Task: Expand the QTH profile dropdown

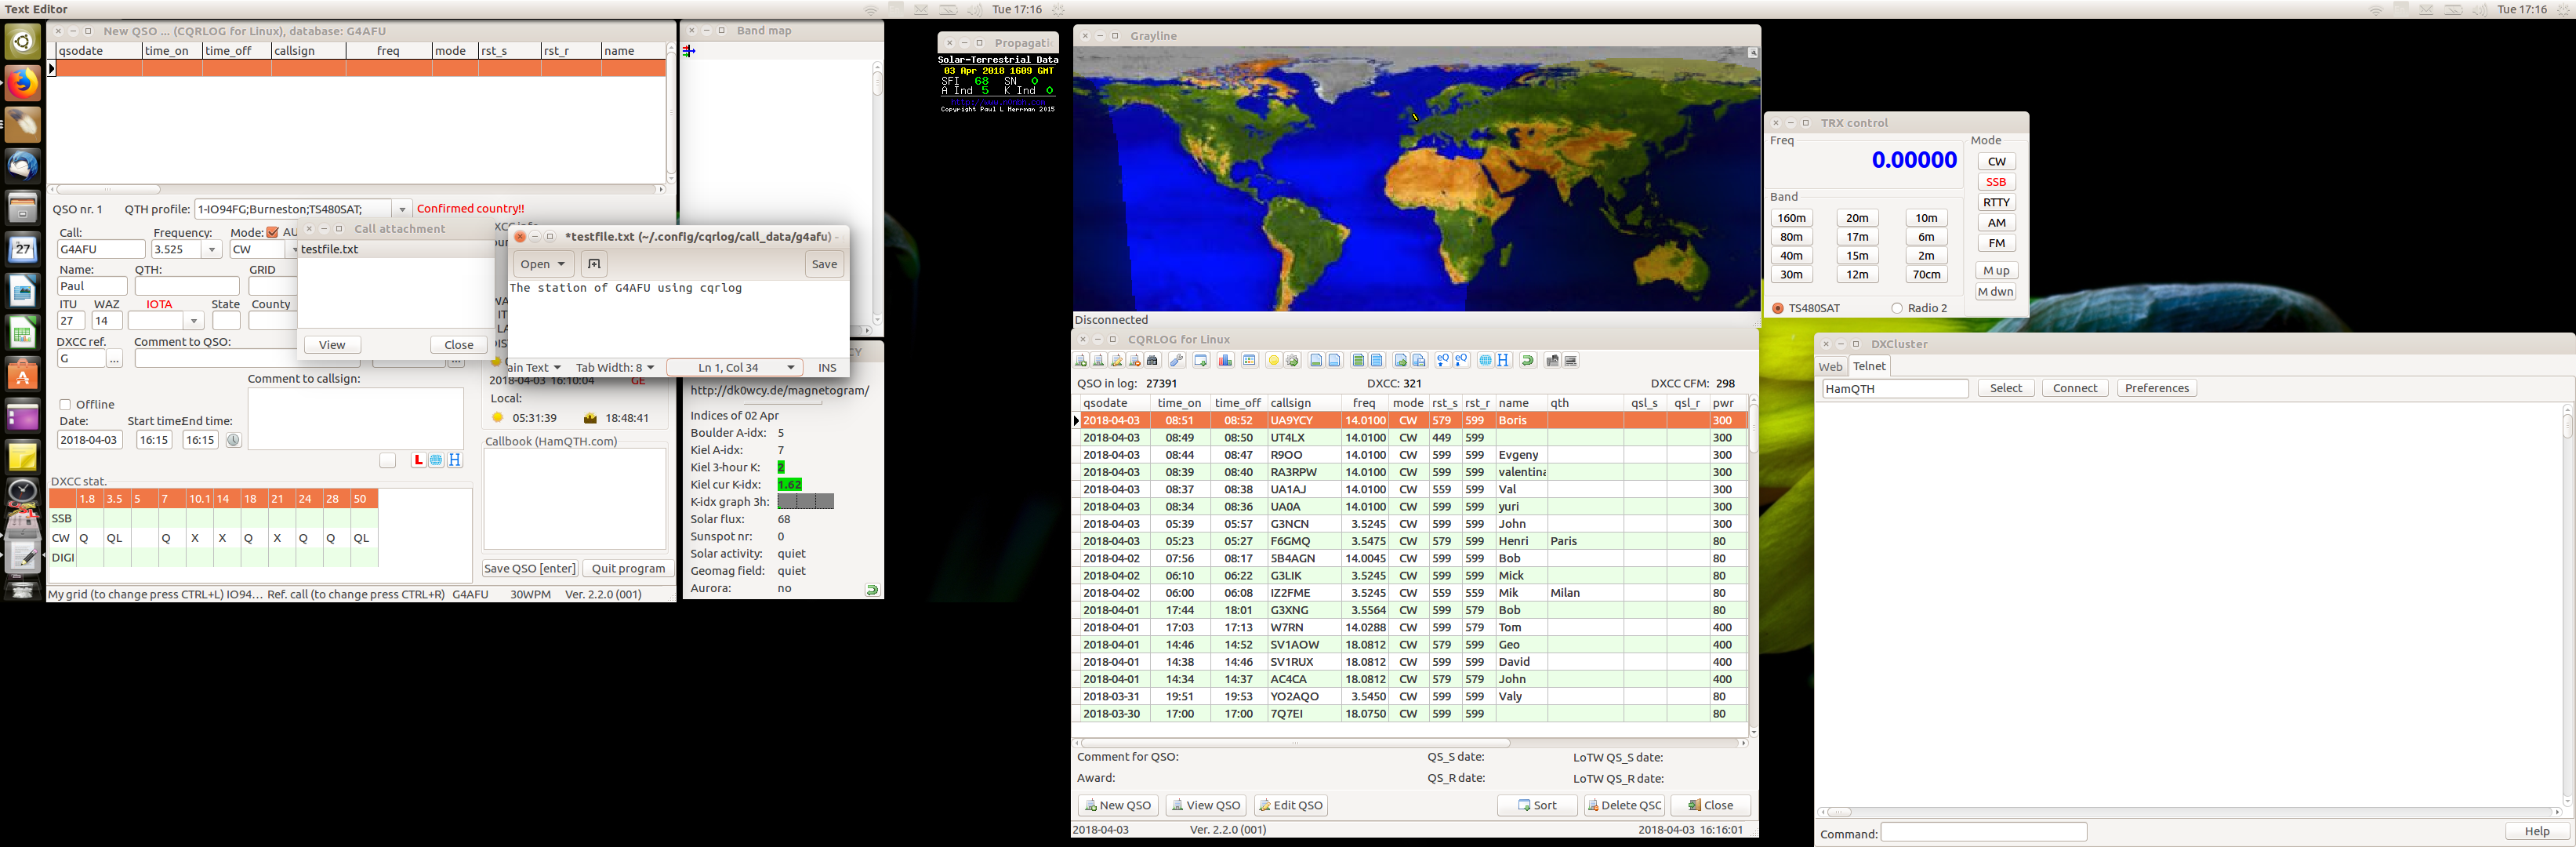Action: pos(402,209)
